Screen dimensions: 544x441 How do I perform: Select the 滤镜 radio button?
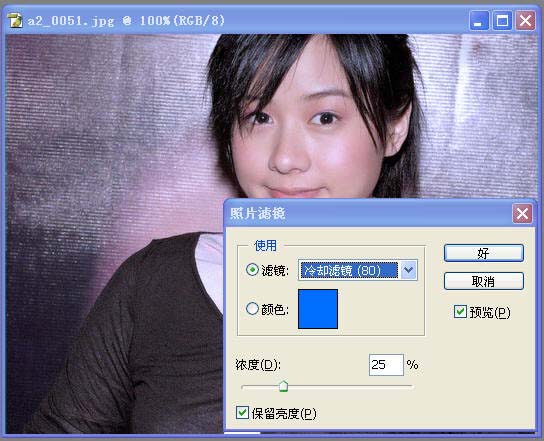(252, 270)
